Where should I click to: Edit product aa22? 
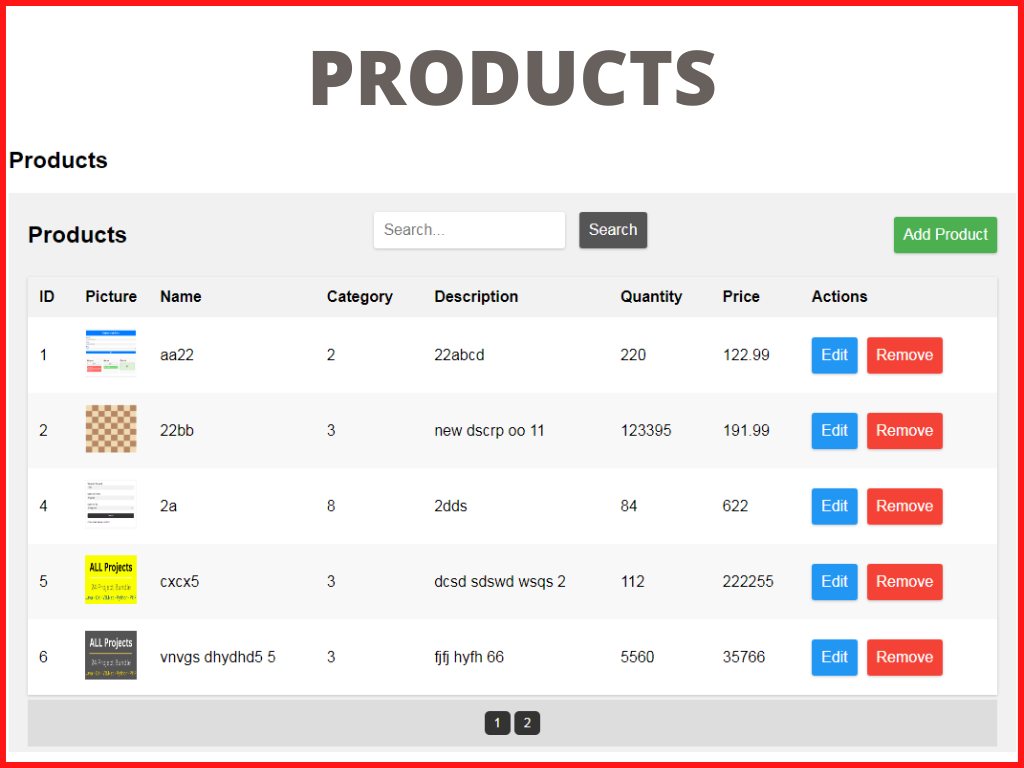[834, 355]
